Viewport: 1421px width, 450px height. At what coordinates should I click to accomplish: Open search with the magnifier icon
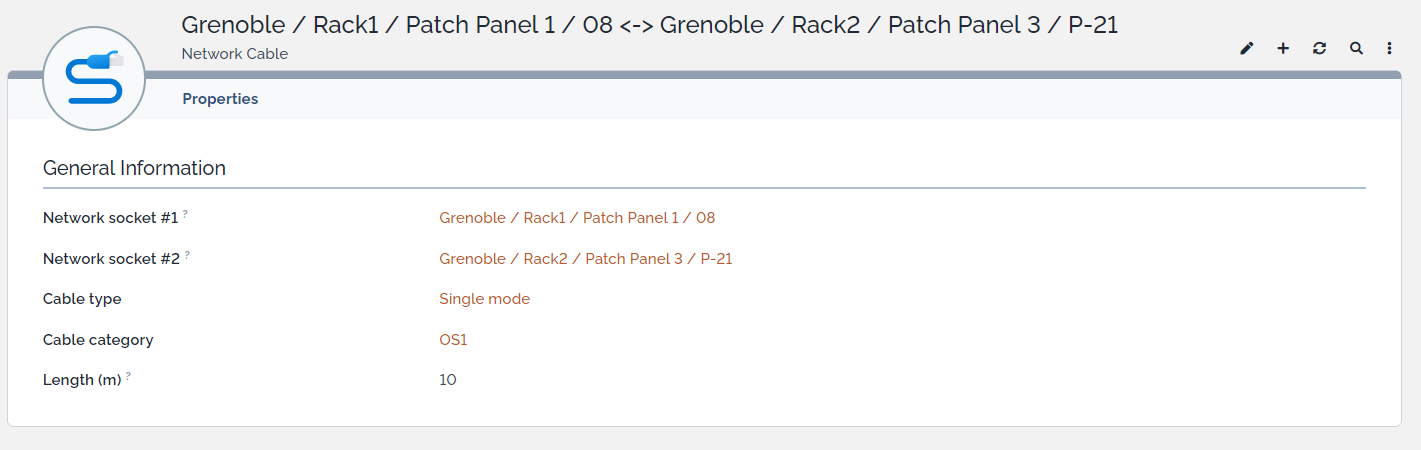(x=1356, y=48)
